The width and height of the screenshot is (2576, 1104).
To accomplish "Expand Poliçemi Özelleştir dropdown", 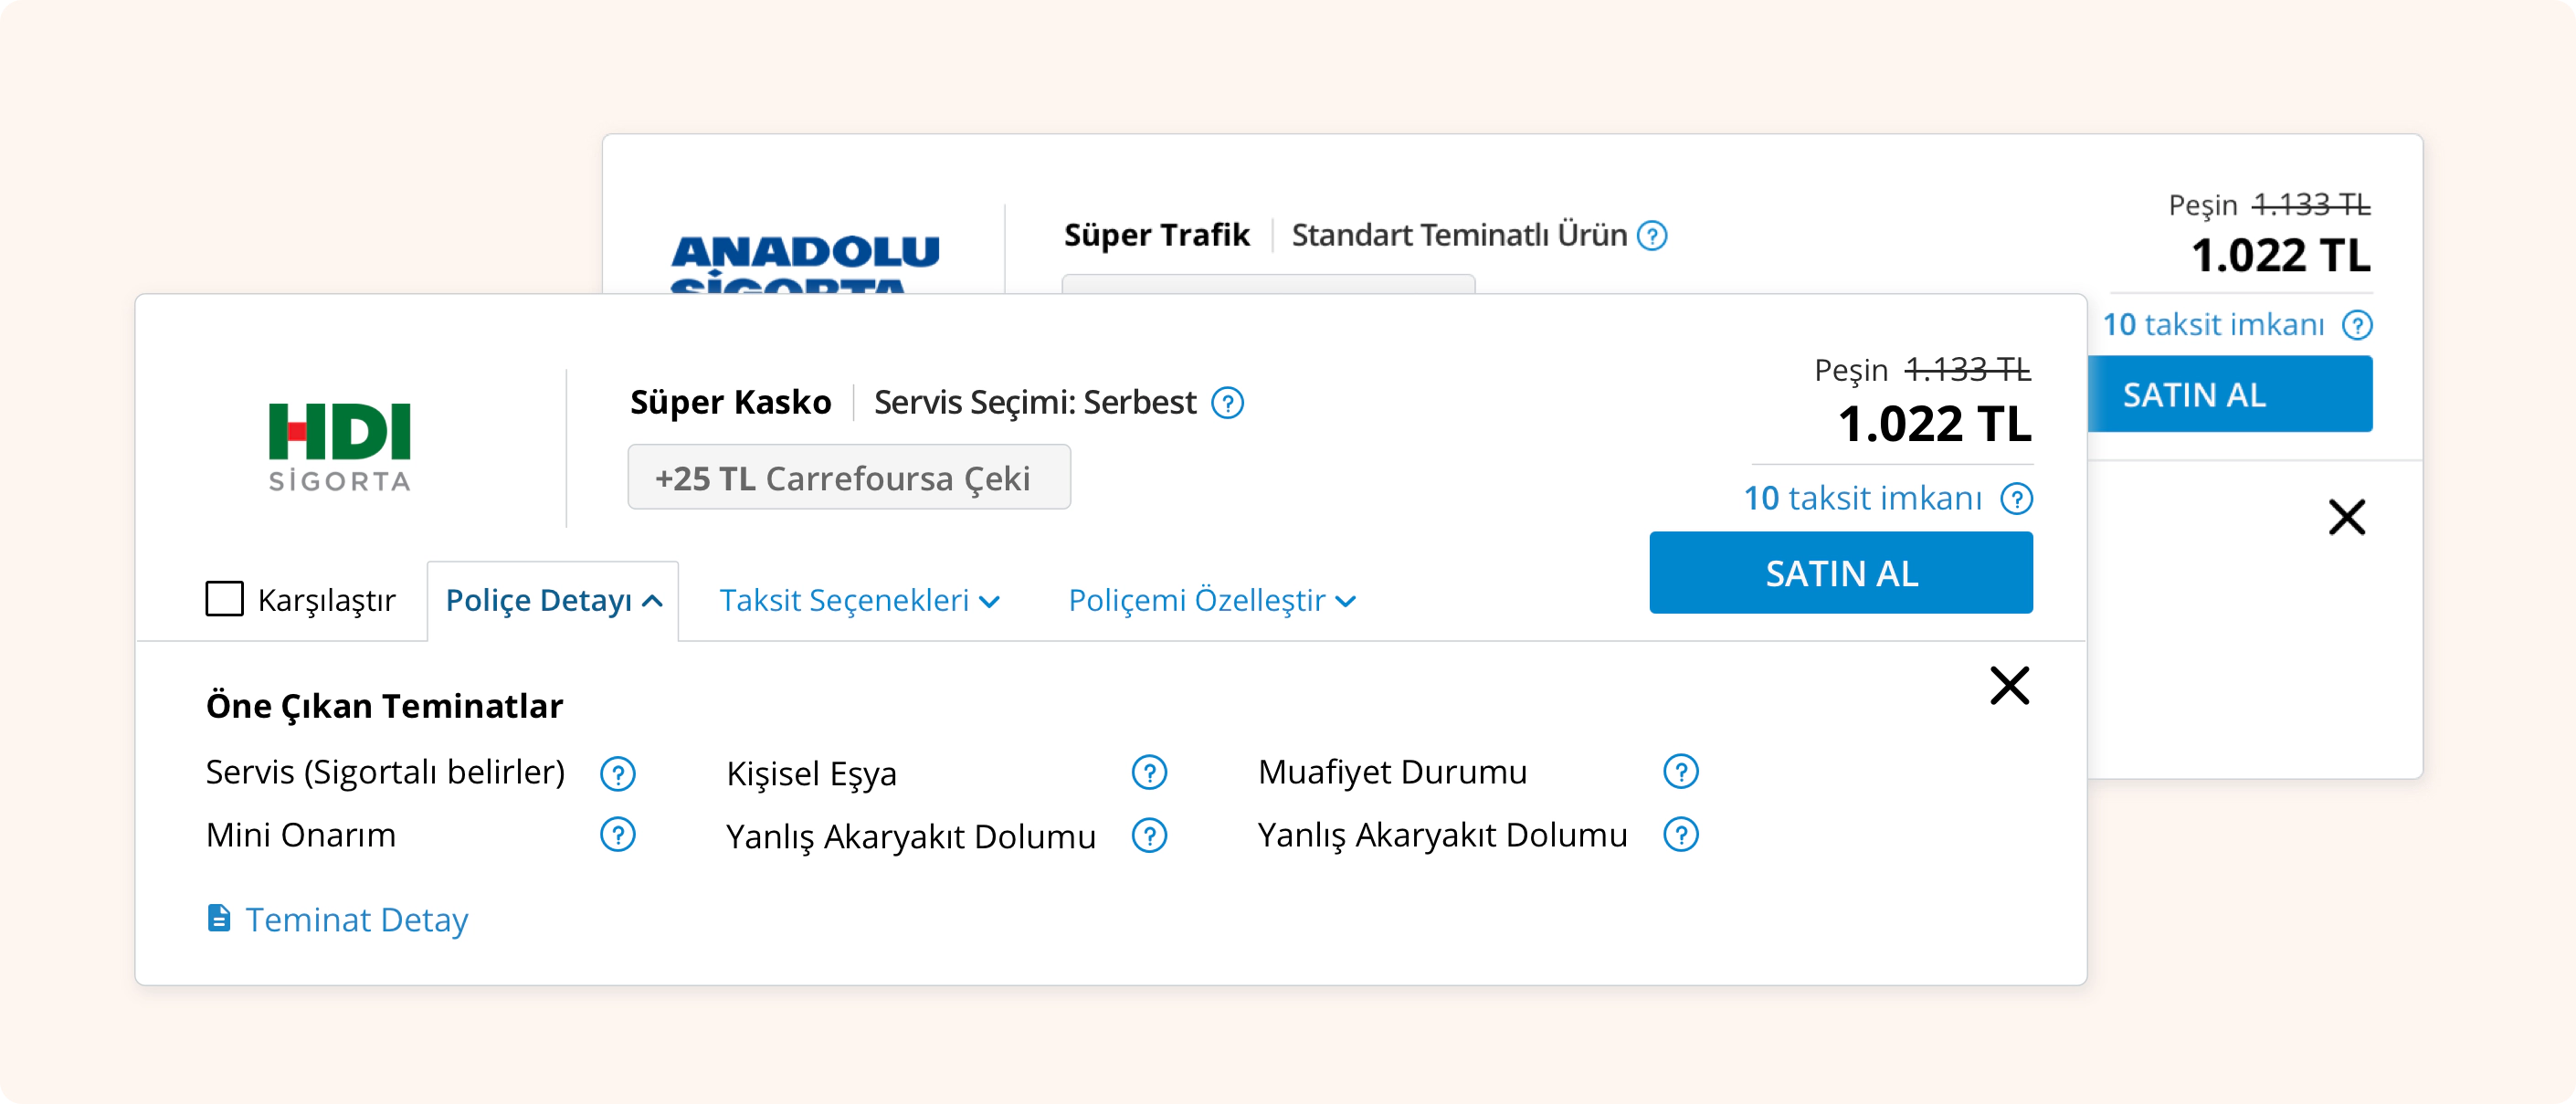I will [1212, 600].
